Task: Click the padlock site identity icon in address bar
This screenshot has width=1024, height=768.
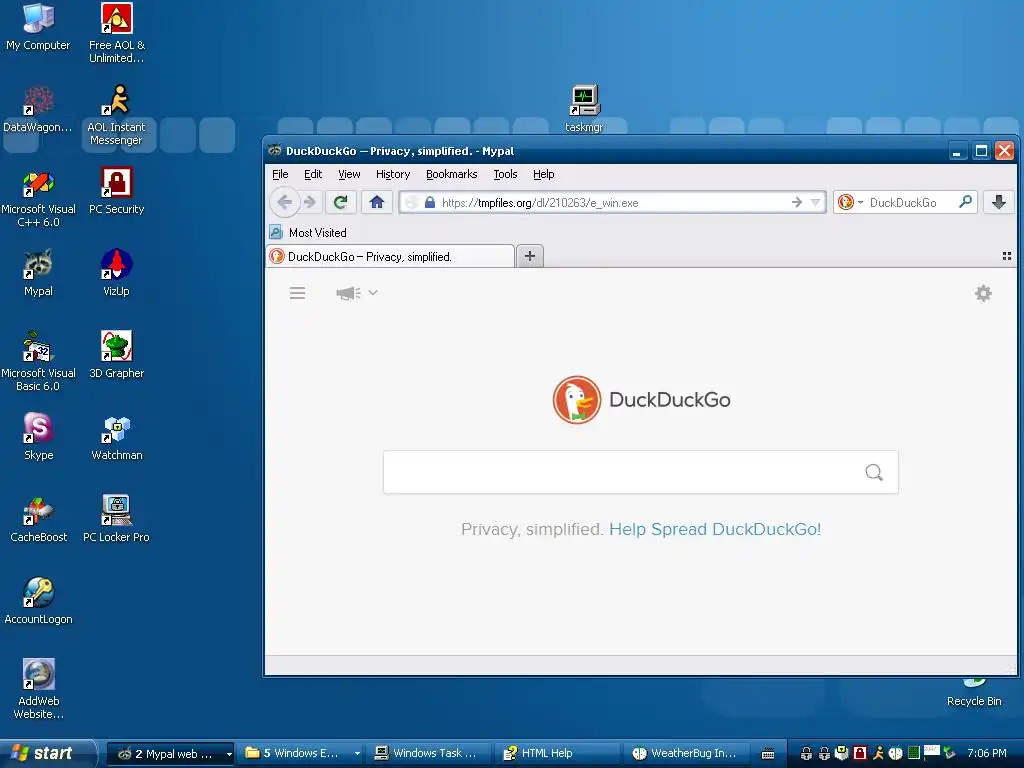Action: coord(430,202)
